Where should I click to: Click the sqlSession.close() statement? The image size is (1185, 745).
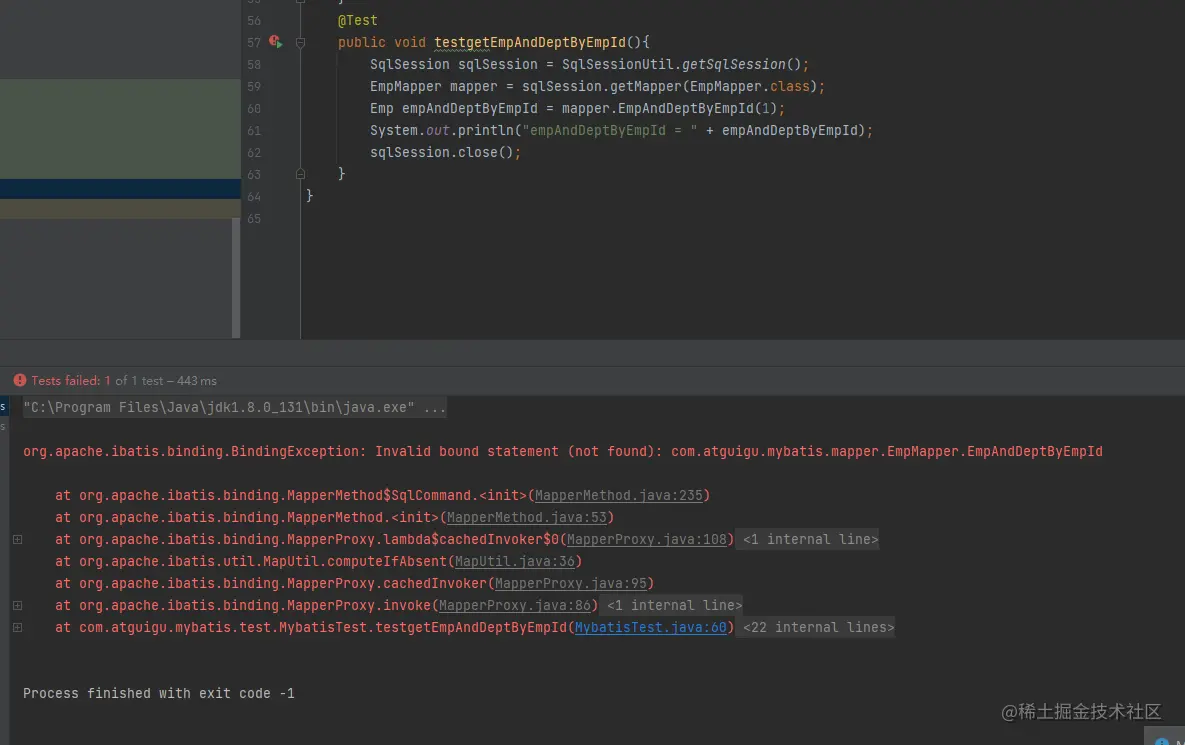click(x=445, y=152)
